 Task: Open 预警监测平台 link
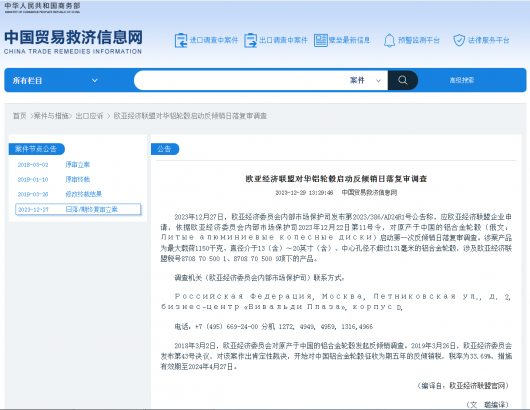pyautogui.click(x=419, y=40)
